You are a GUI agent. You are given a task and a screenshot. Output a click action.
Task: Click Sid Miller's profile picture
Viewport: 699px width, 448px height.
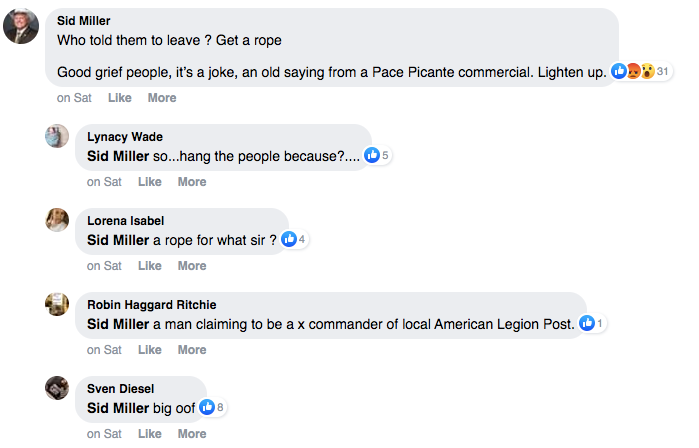coord(21,26)
